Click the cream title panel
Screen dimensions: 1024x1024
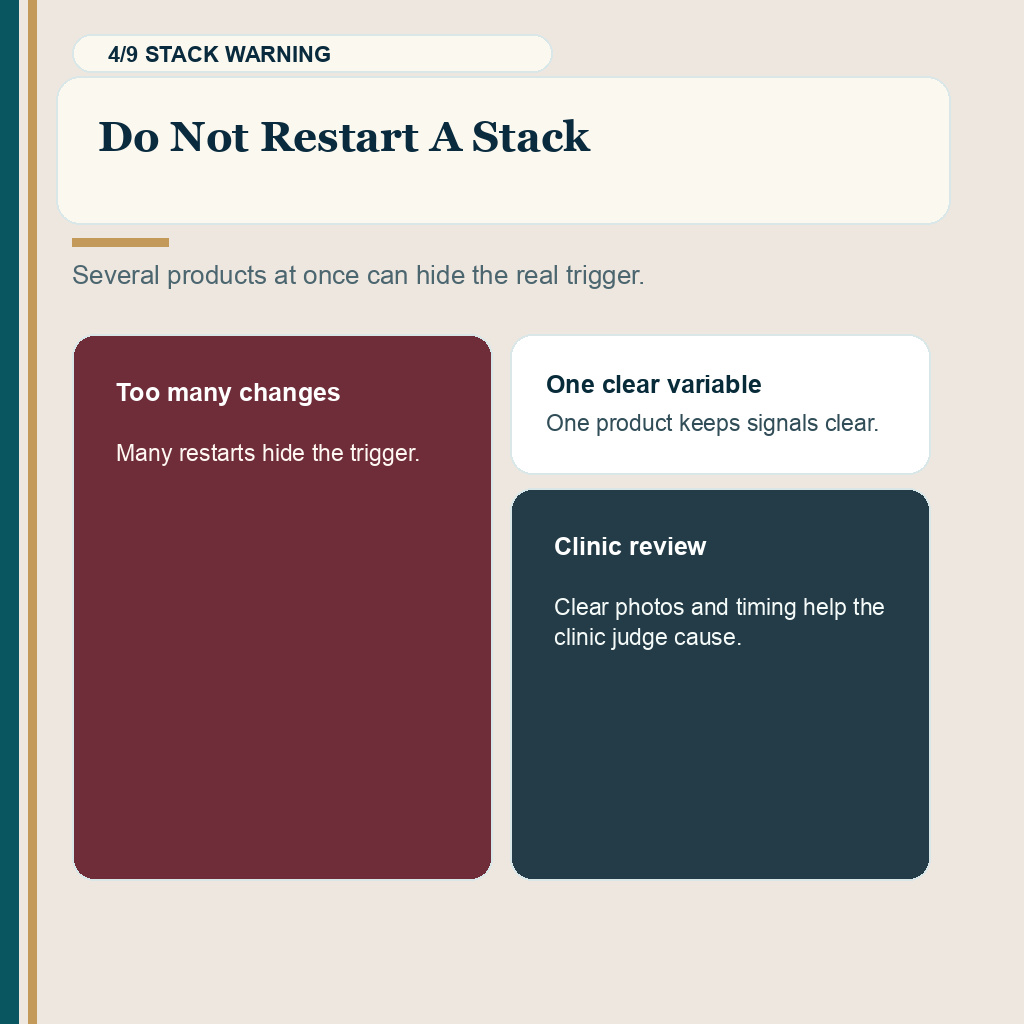click(x=503, y=150)
